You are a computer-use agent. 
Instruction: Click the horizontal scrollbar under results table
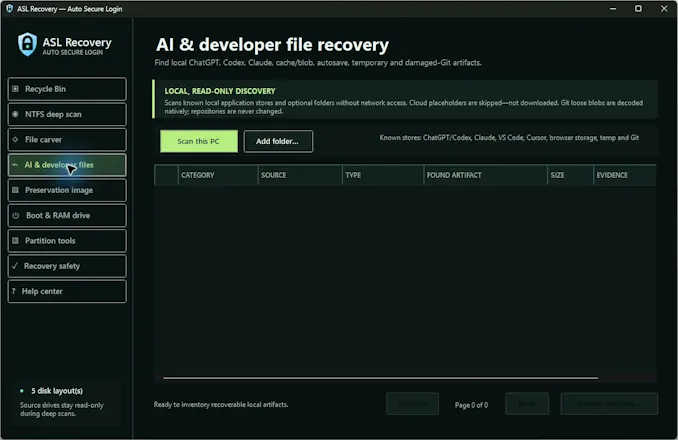click(381, 378)
